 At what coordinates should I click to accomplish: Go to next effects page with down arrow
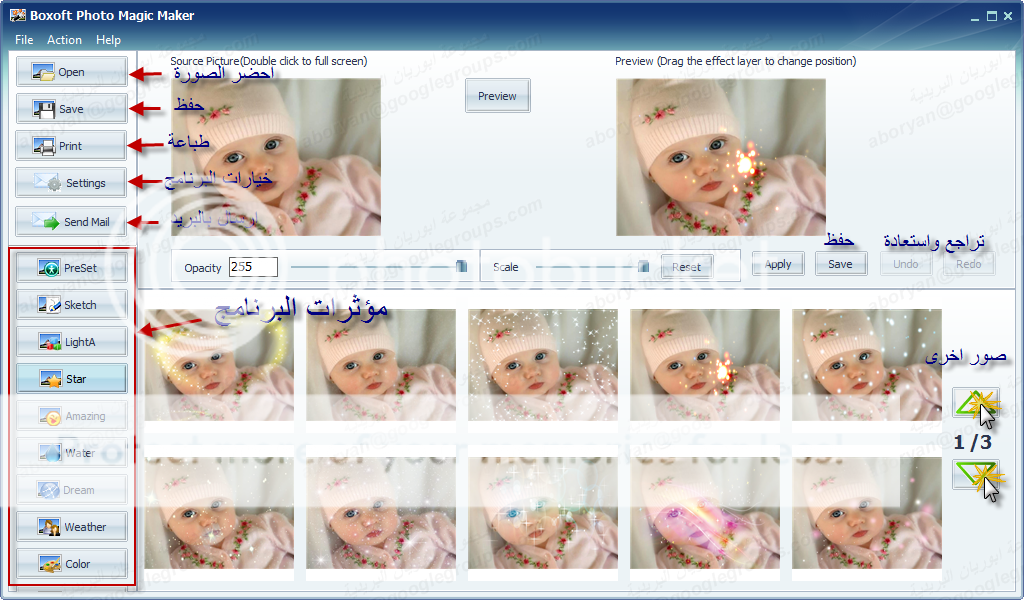point(975,476)
